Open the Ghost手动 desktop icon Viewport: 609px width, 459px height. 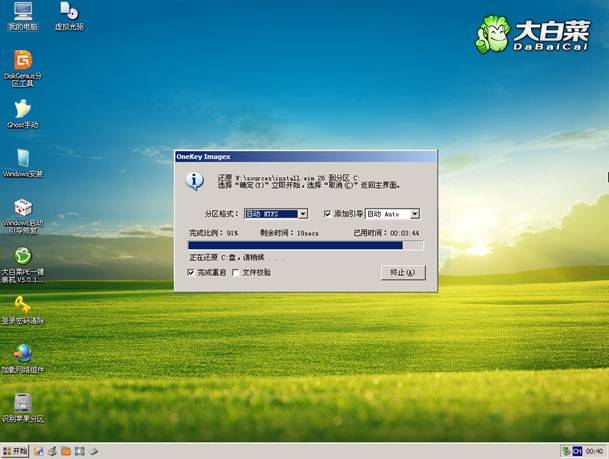coord(21,109)
